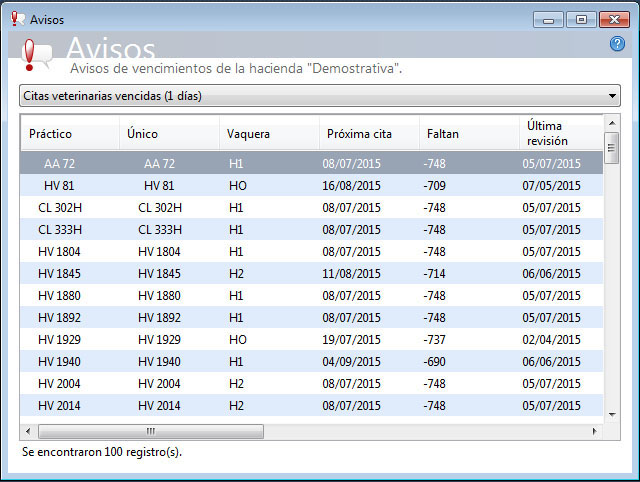Click the vertical scrollbar down arrow

[x=612, y=415]
